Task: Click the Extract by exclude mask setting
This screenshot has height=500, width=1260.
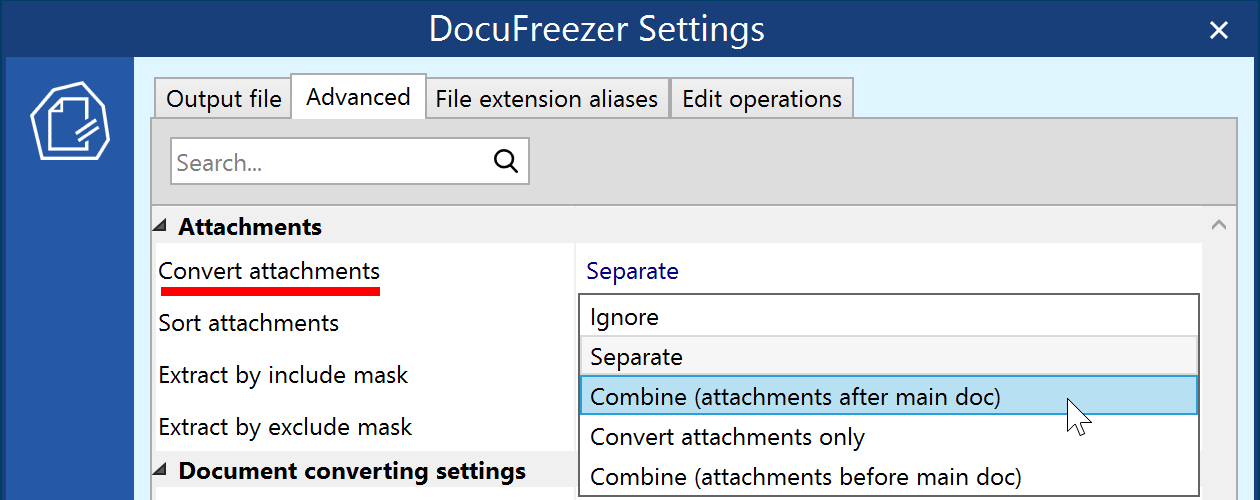Action: click(x=285, y=427)
